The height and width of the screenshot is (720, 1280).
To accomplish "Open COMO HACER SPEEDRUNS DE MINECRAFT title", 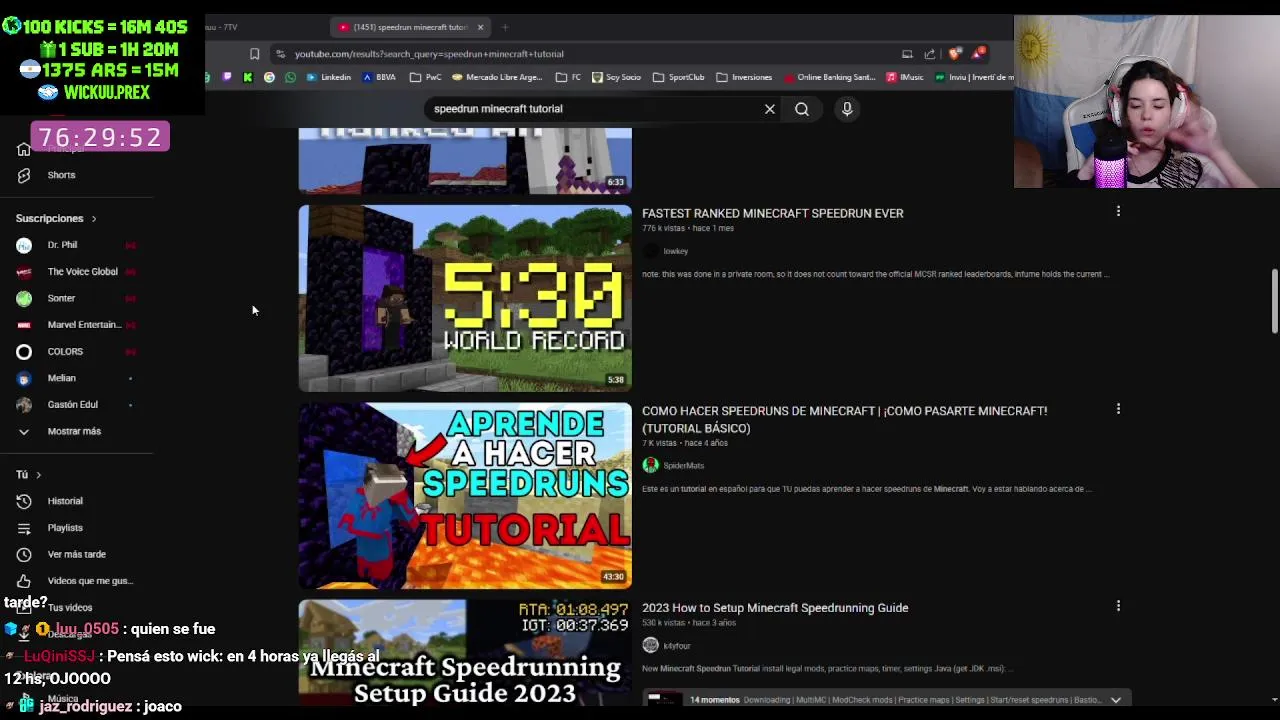I will [x=844, y=419].
